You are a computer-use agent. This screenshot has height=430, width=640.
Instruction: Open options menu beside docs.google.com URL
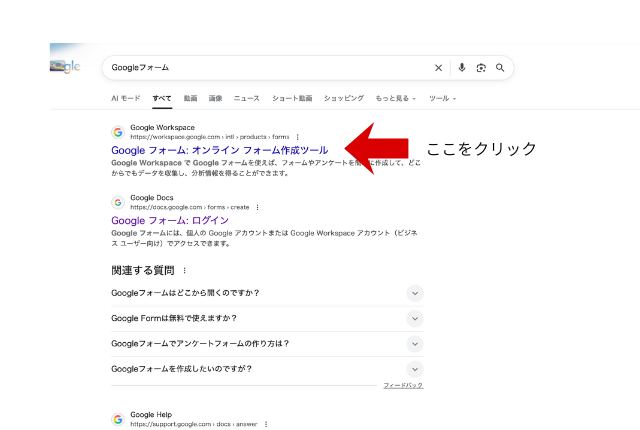pyautogui.click(x=258, y=207)
